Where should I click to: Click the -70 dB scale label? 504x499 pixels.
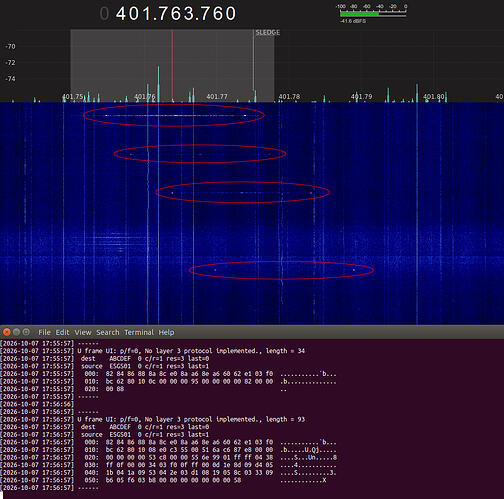(x=10, y=46)
